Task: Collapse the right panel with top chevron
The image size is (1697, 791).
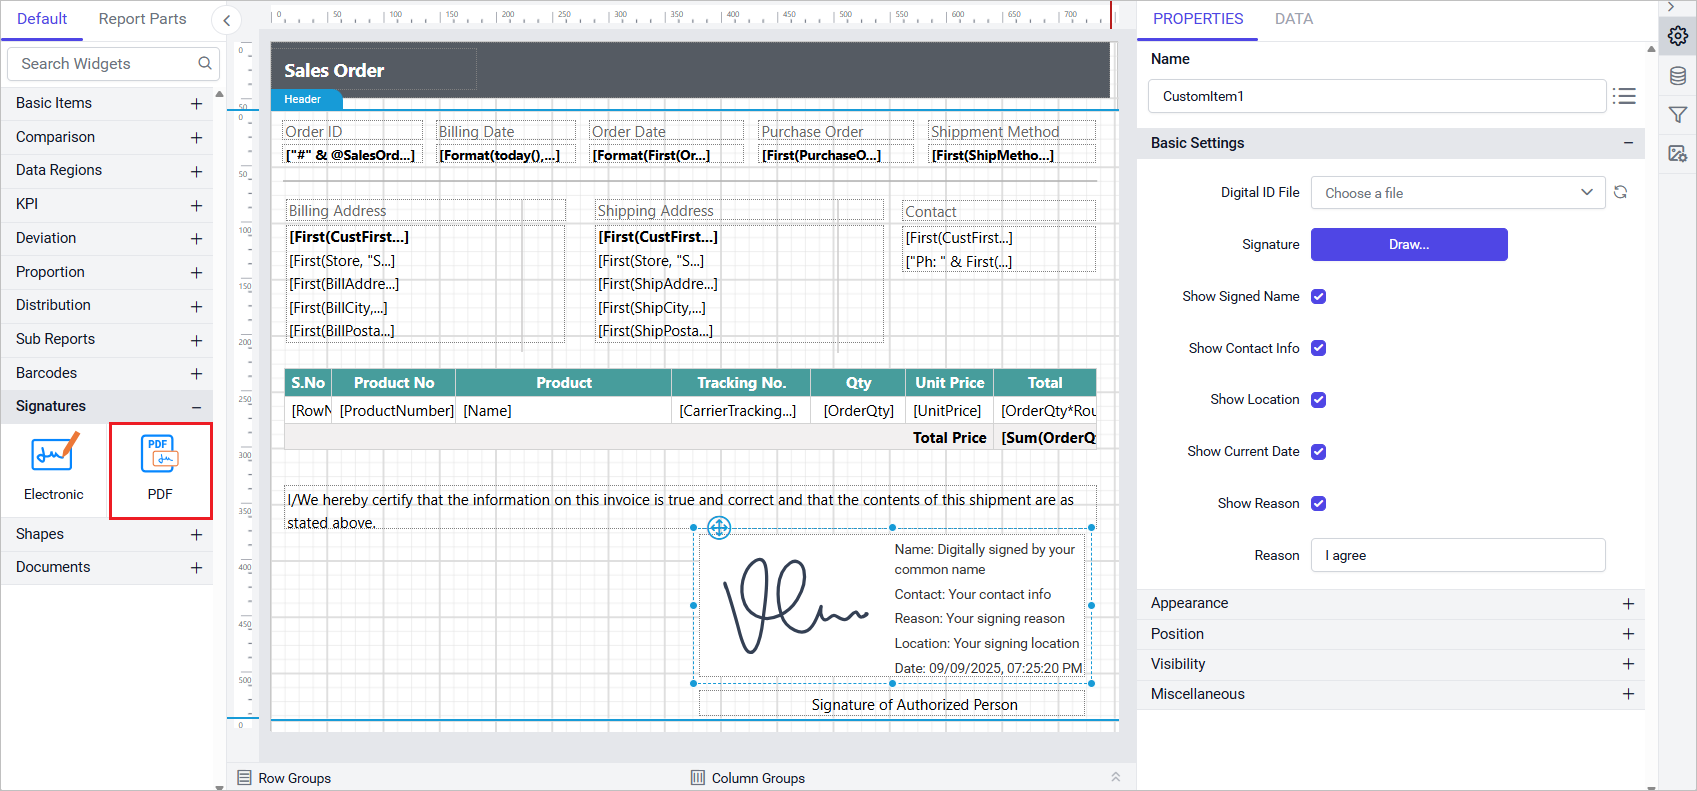Action: (x=1671, y=7)
